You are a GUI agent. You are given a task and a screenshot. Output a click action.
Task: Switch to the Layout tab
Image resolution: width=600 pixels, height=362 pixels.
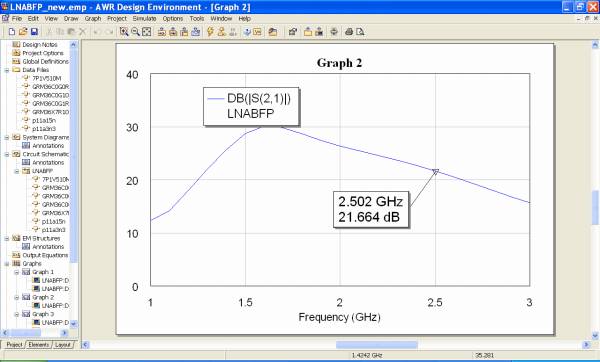[63, 345]
